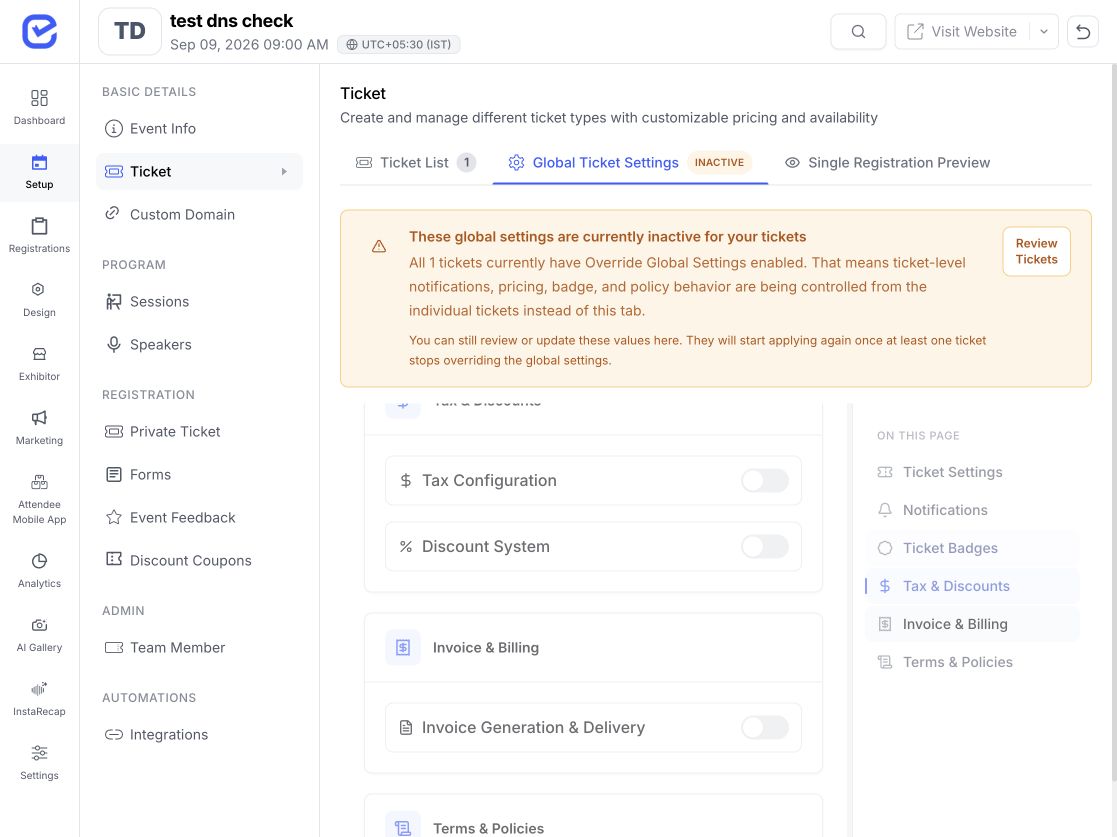Click the document icon beside Invoice Generation
This screenshot has width=1117, height=837.
click(406, 727)
